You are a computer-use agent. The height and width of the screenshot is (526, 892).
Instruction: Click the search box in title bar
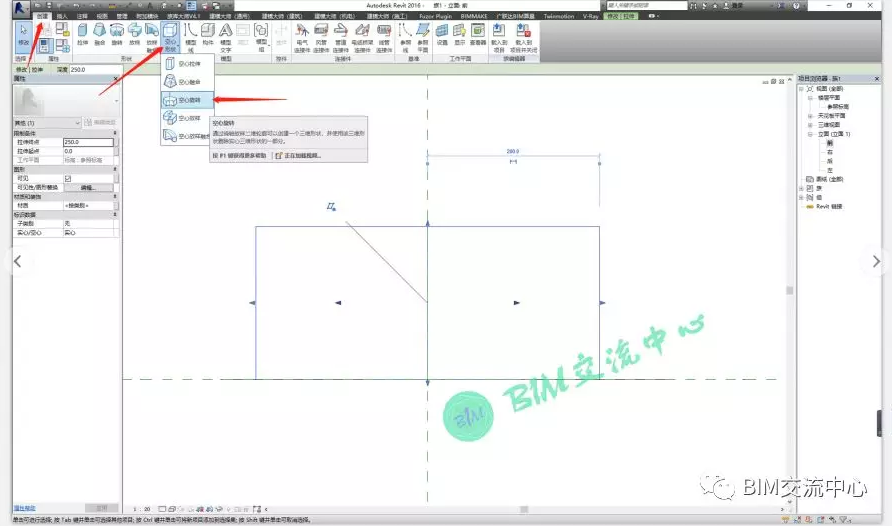(646, 6)
